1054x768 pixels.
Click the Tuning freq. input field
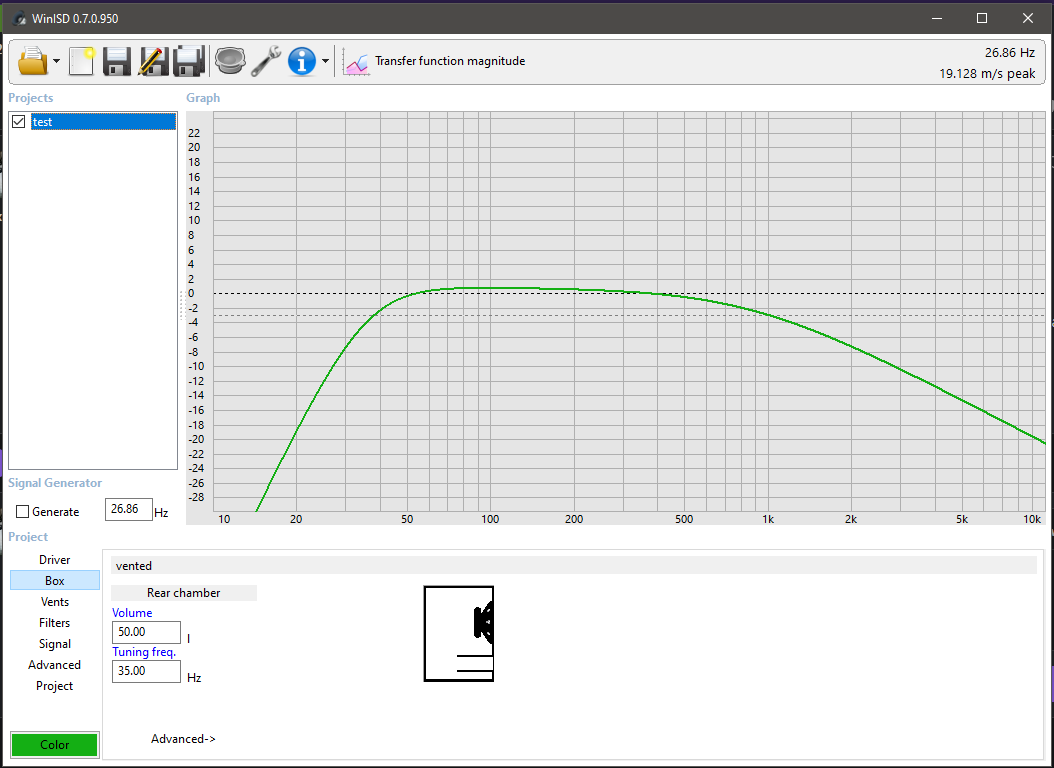pyautogui.click(x=146, y=671)
